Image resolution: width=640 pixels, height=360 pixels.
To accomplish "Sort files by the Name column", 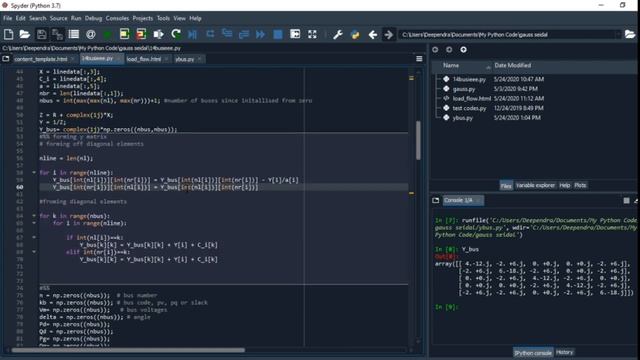I will pyautogui.click(x=451, y=66).
